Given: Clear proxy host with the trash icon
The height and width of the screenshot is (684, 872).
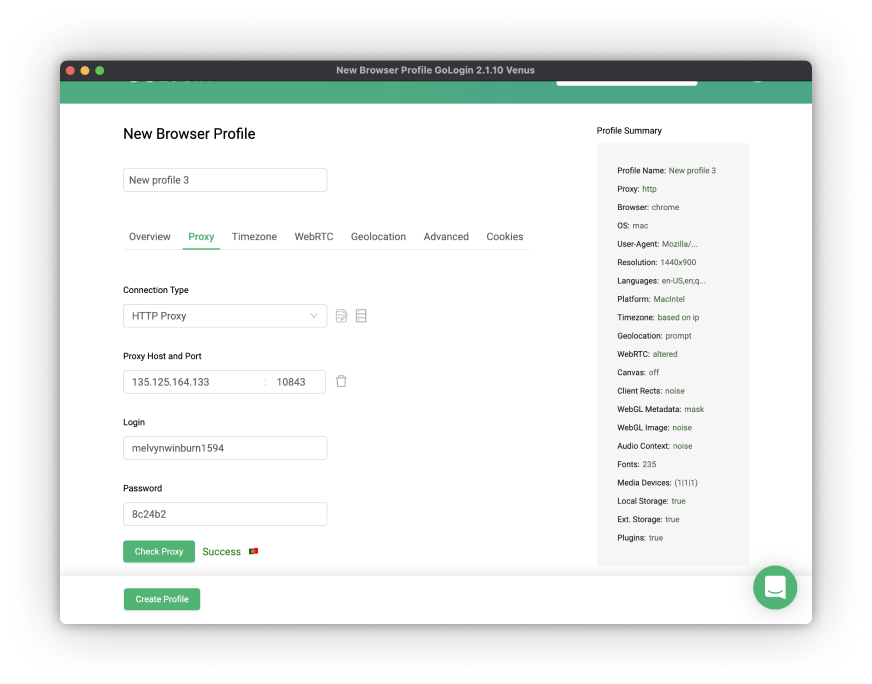Looking at the screenshot, I should (341, 381).
